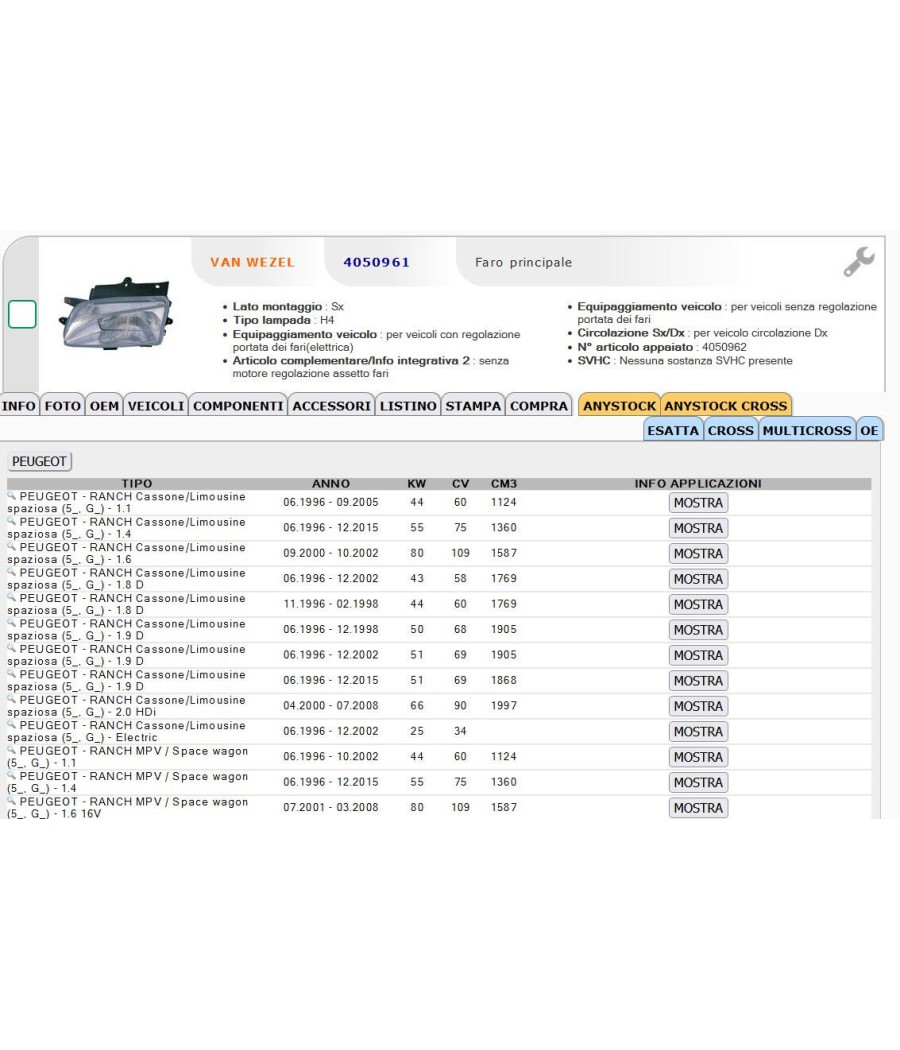
Task: Click MOSTRA for the 1.9 D 50 KW row
Action: (x=698, y=630)
